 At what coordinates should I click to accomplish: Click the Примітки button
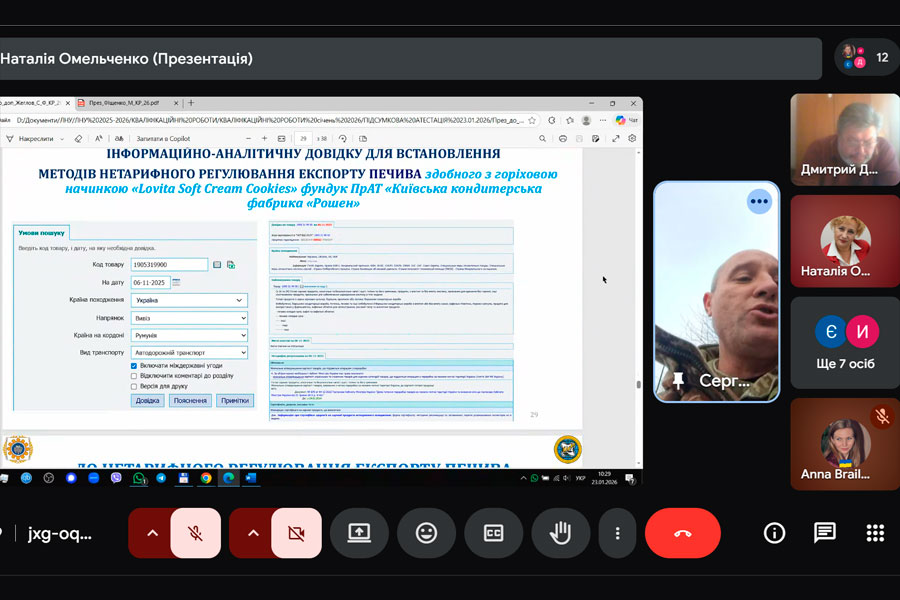(x=235, y=401)
